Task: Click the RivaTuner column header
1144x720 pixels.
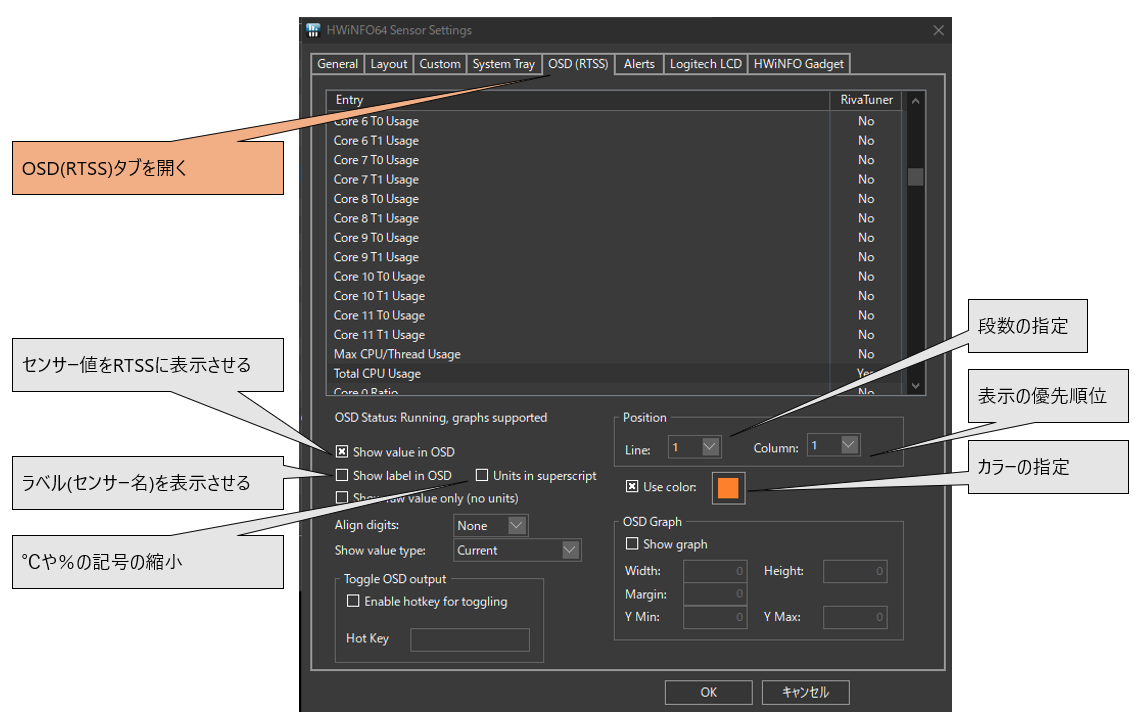Action: pyautogui.click(x=866, y=100)
